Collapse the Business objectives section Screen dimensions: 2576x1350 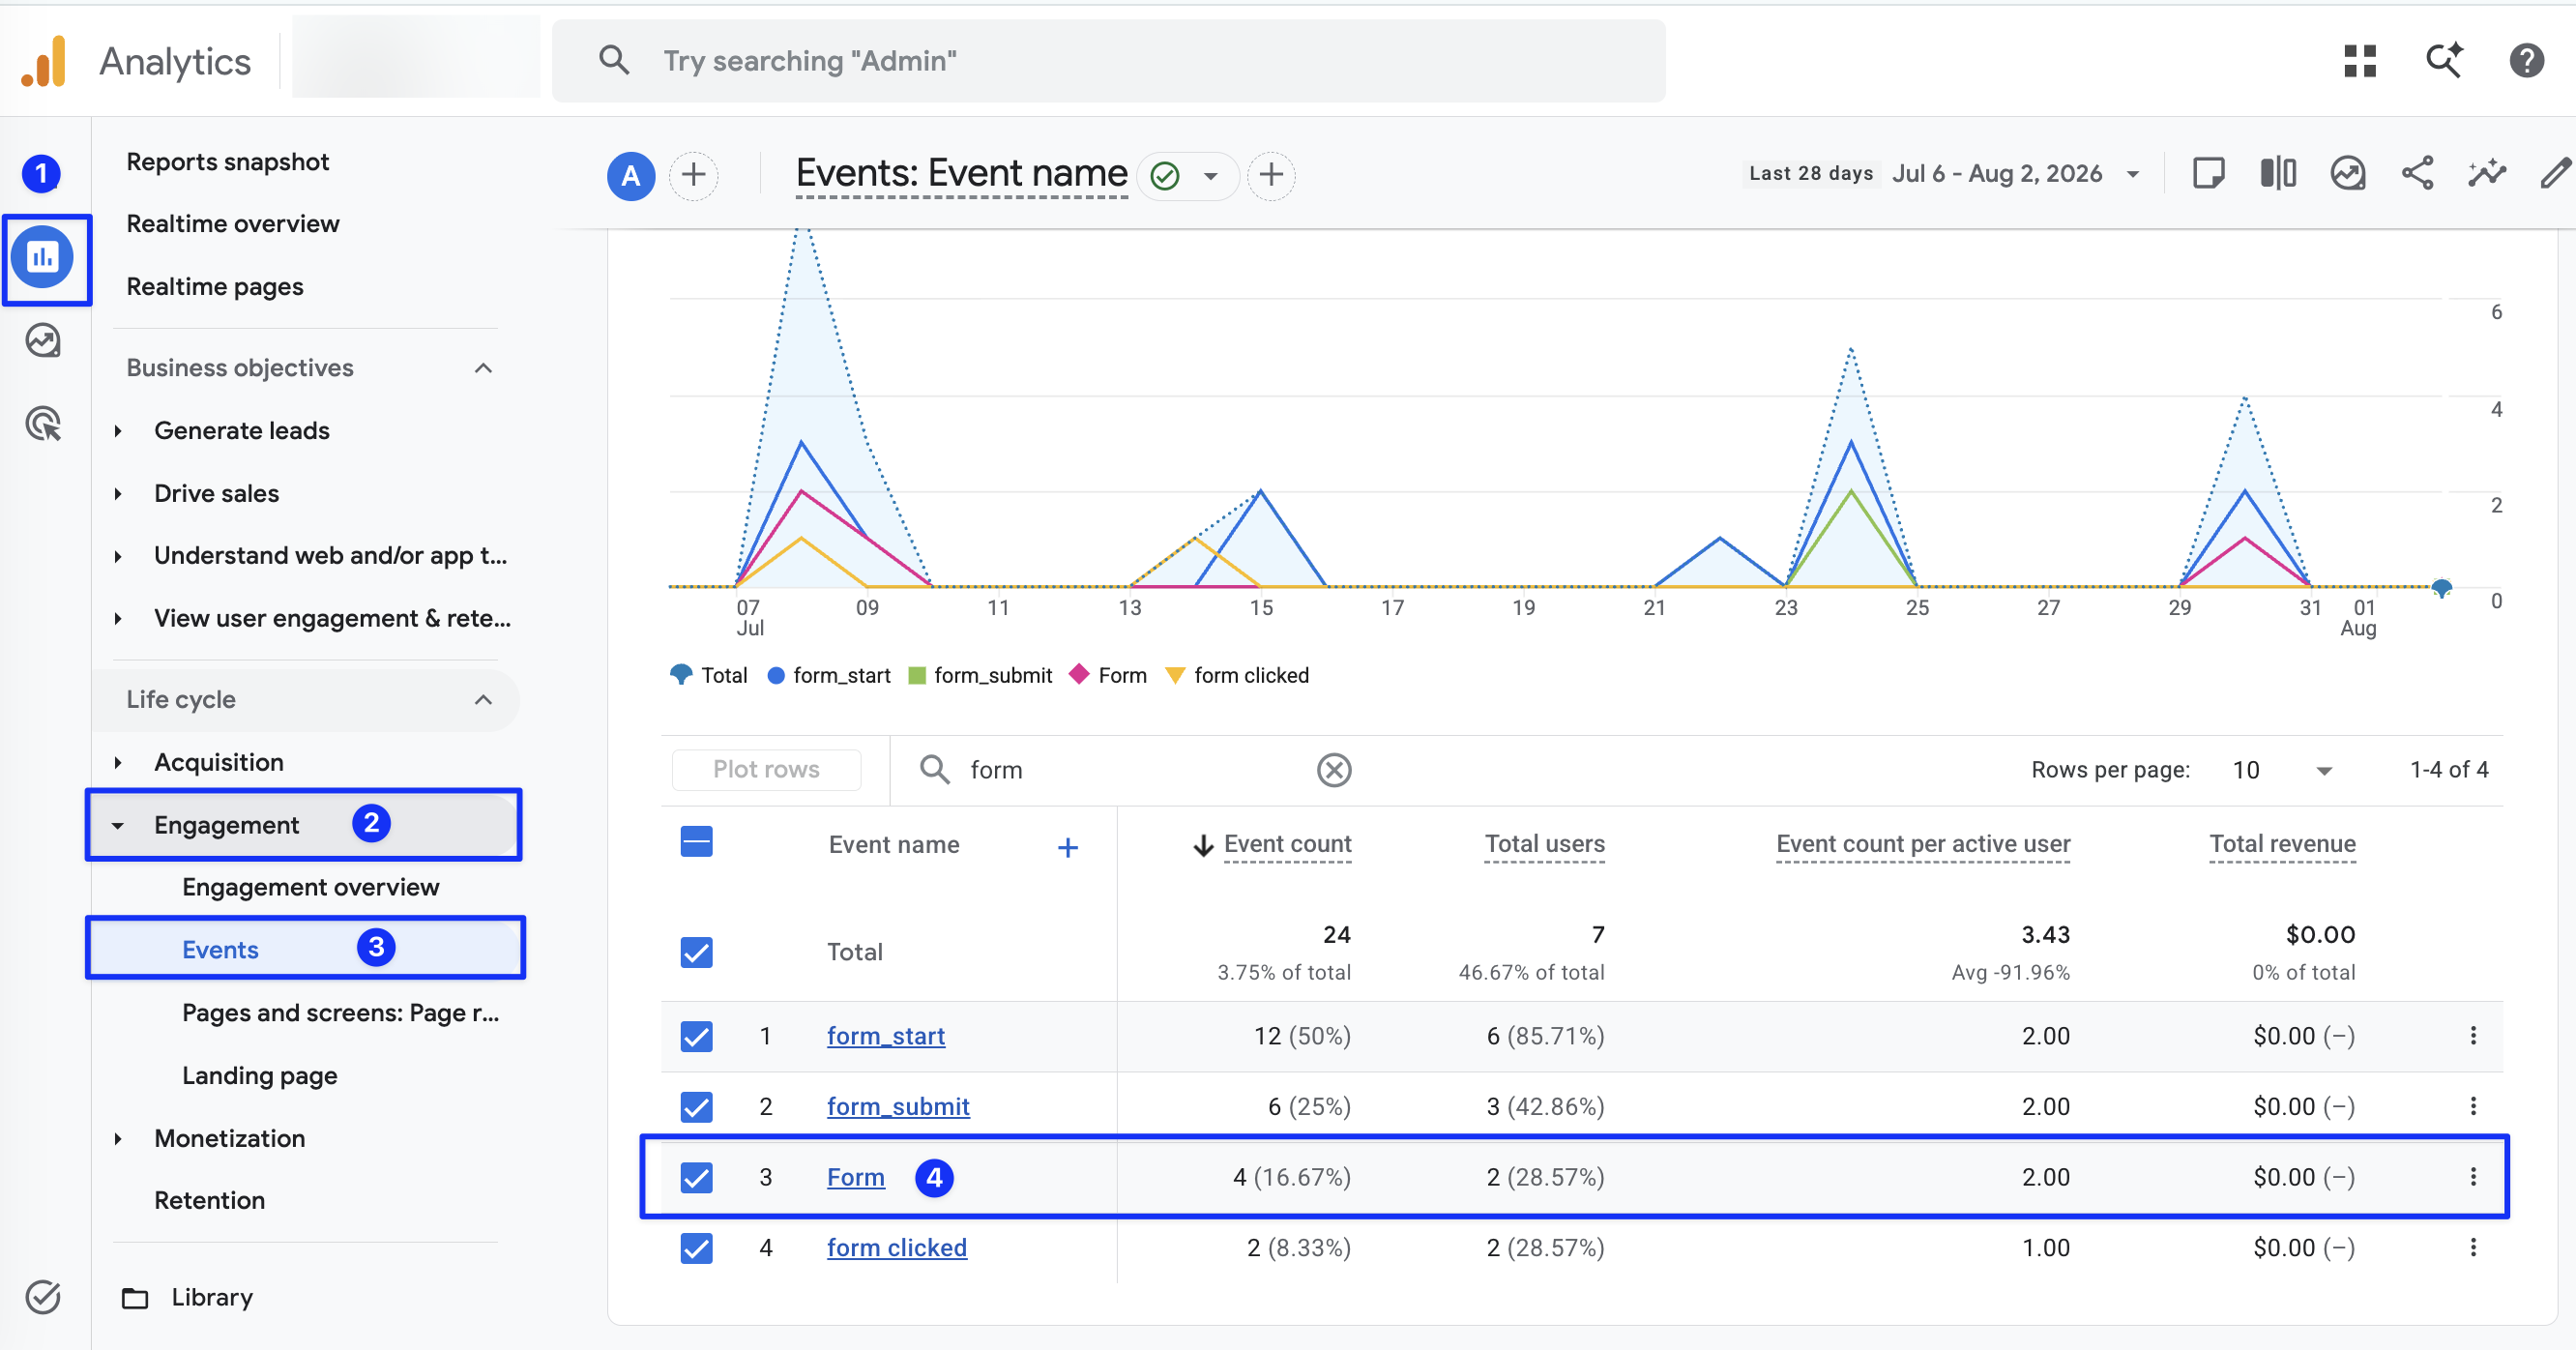tap(483, 368)
